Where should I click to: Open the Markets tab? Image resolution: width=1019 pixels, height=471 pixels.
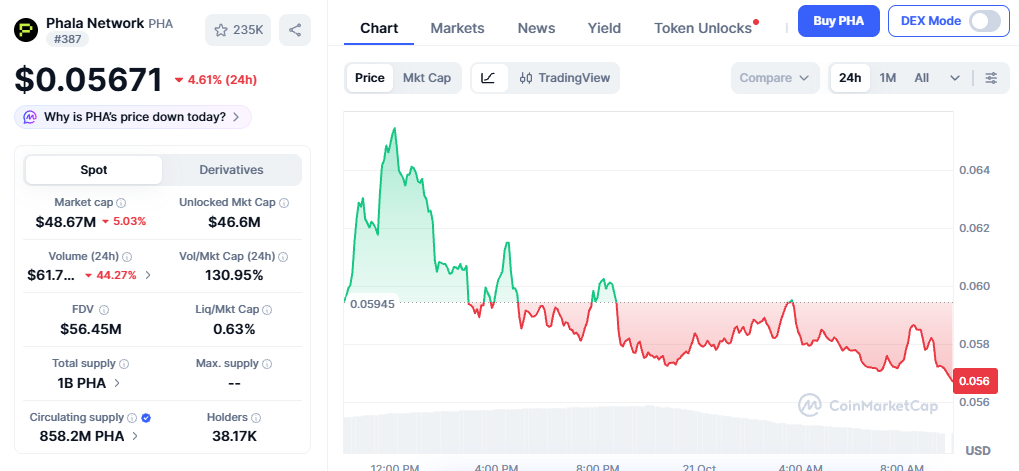pos(458,28)
